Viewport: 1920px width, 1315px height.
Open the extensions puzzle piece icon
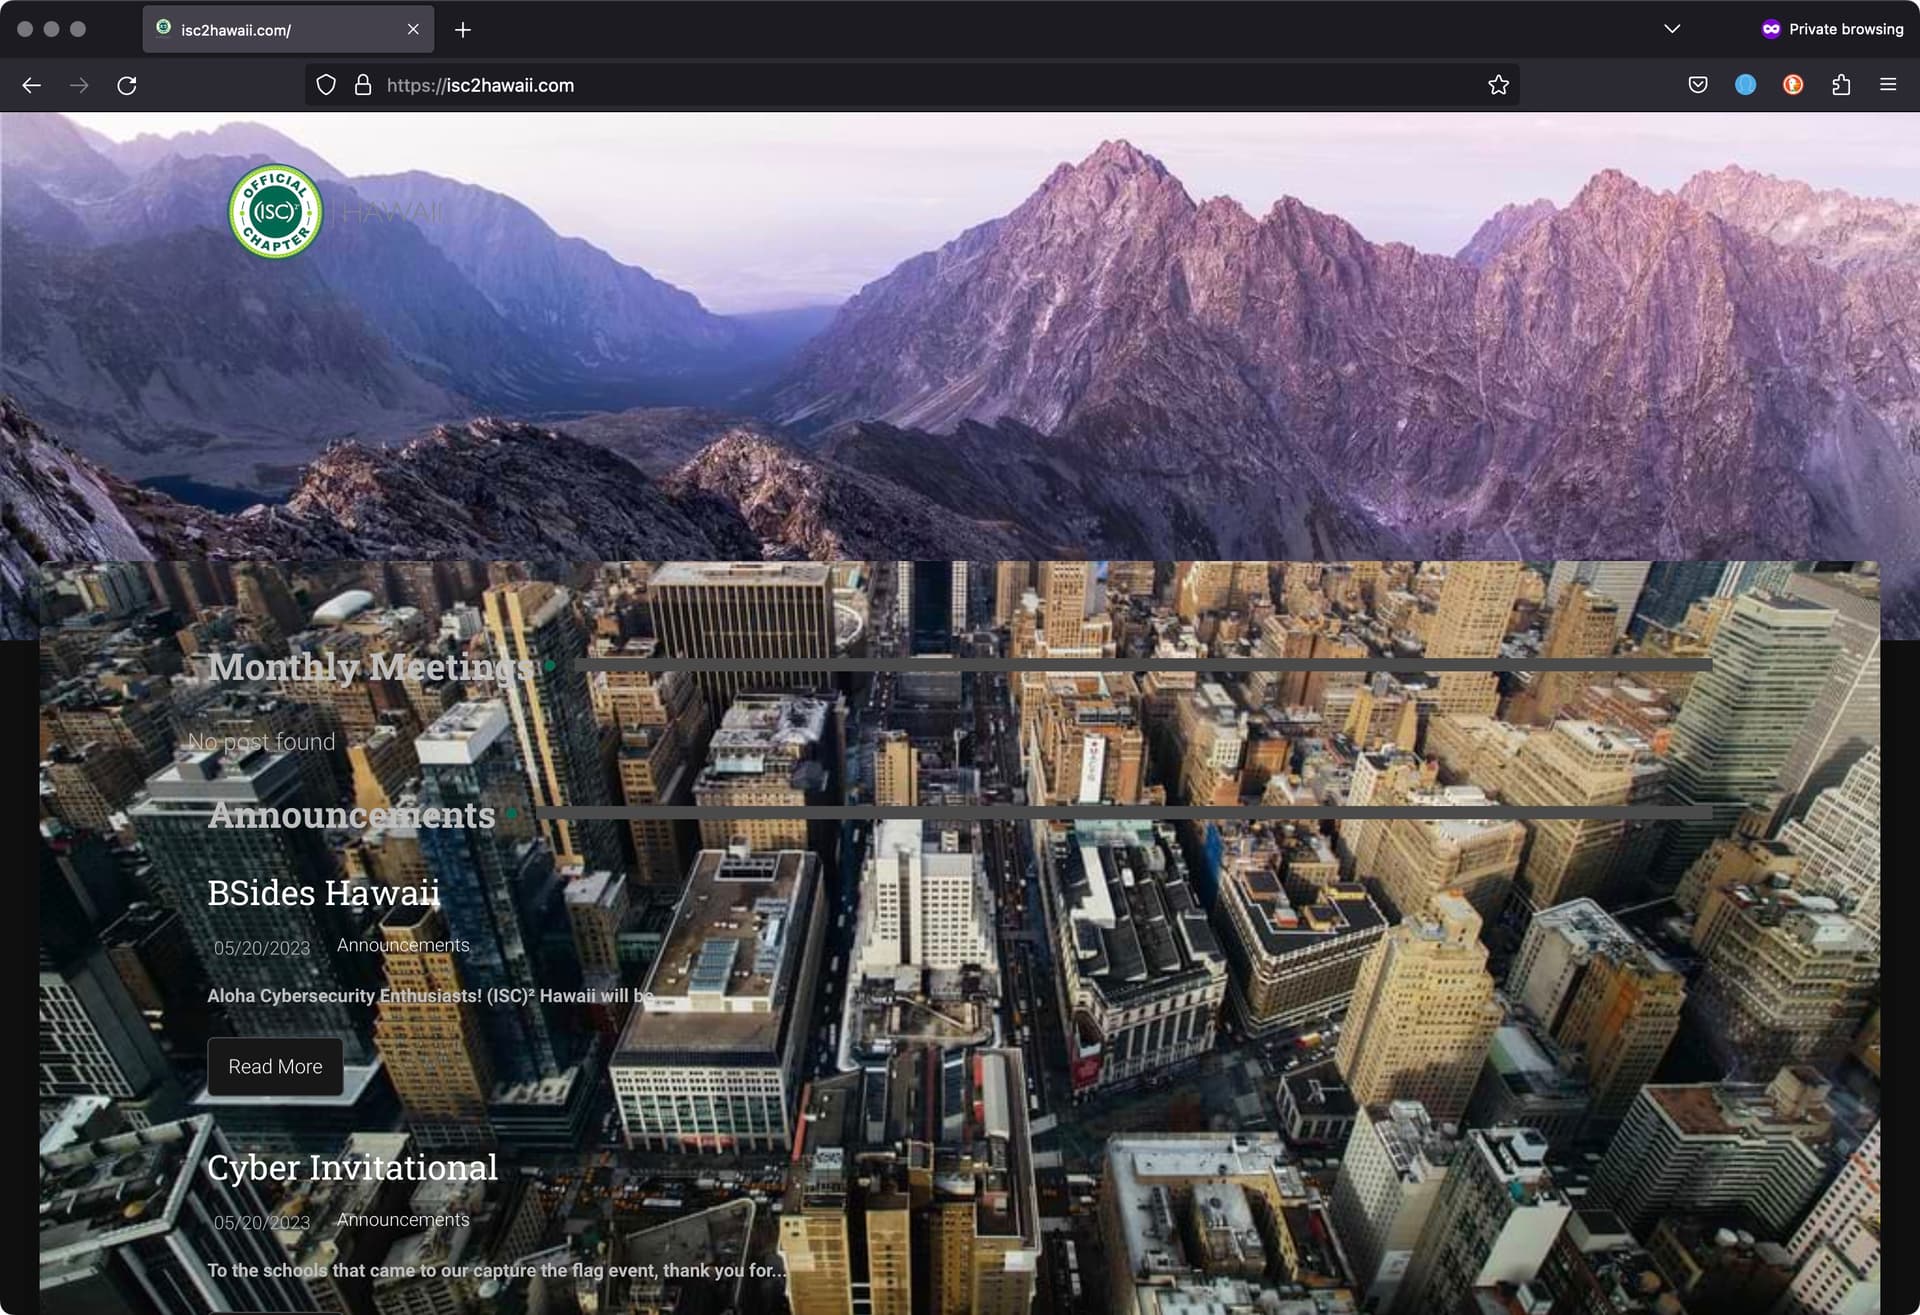pyautogui.click(x=1841, y=85)
